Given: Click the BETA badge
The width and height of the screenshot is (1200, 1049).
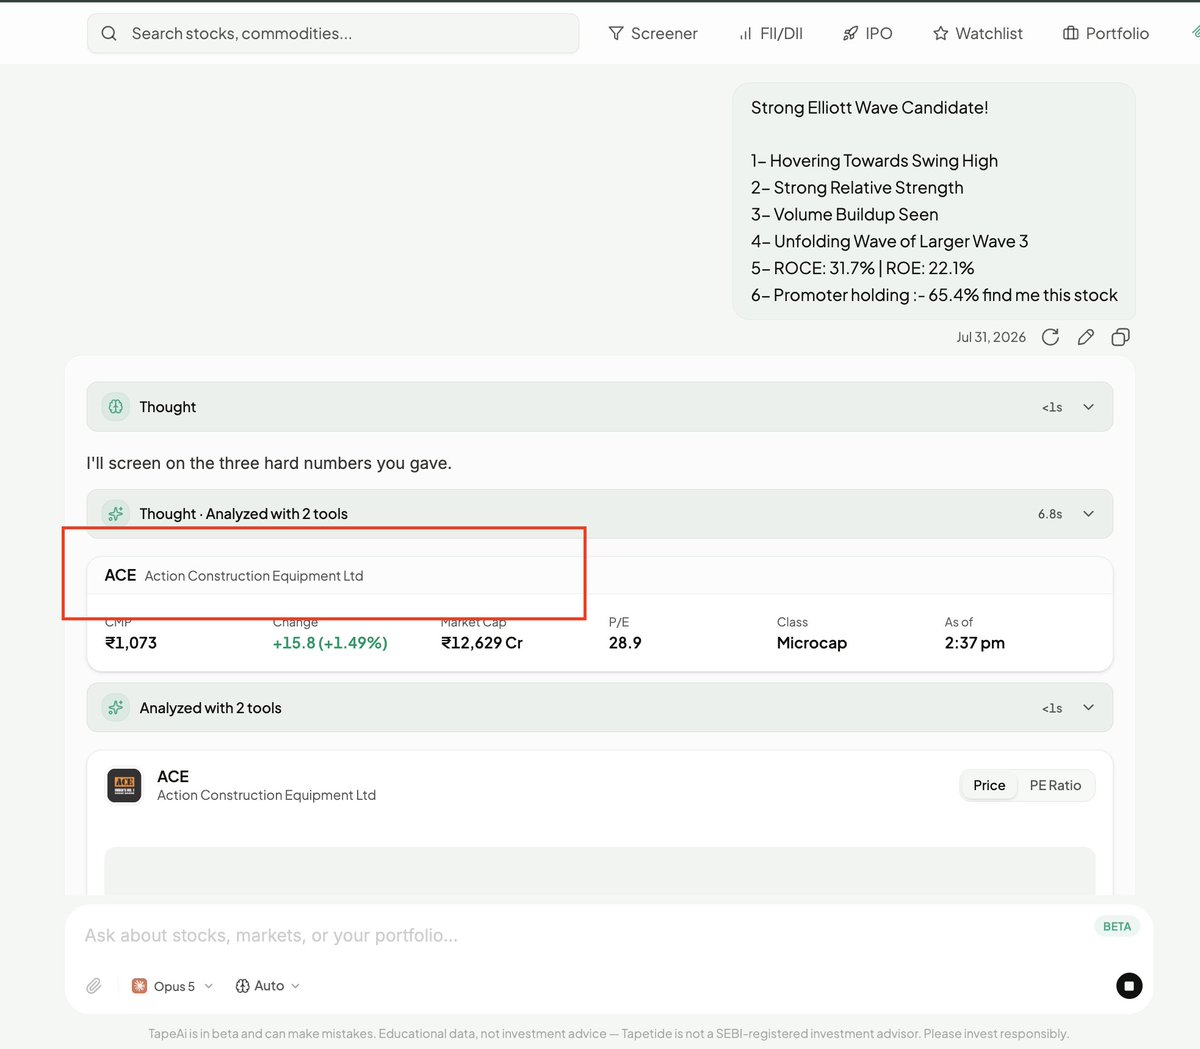Looking at the screenshot, I should 1117,926.
